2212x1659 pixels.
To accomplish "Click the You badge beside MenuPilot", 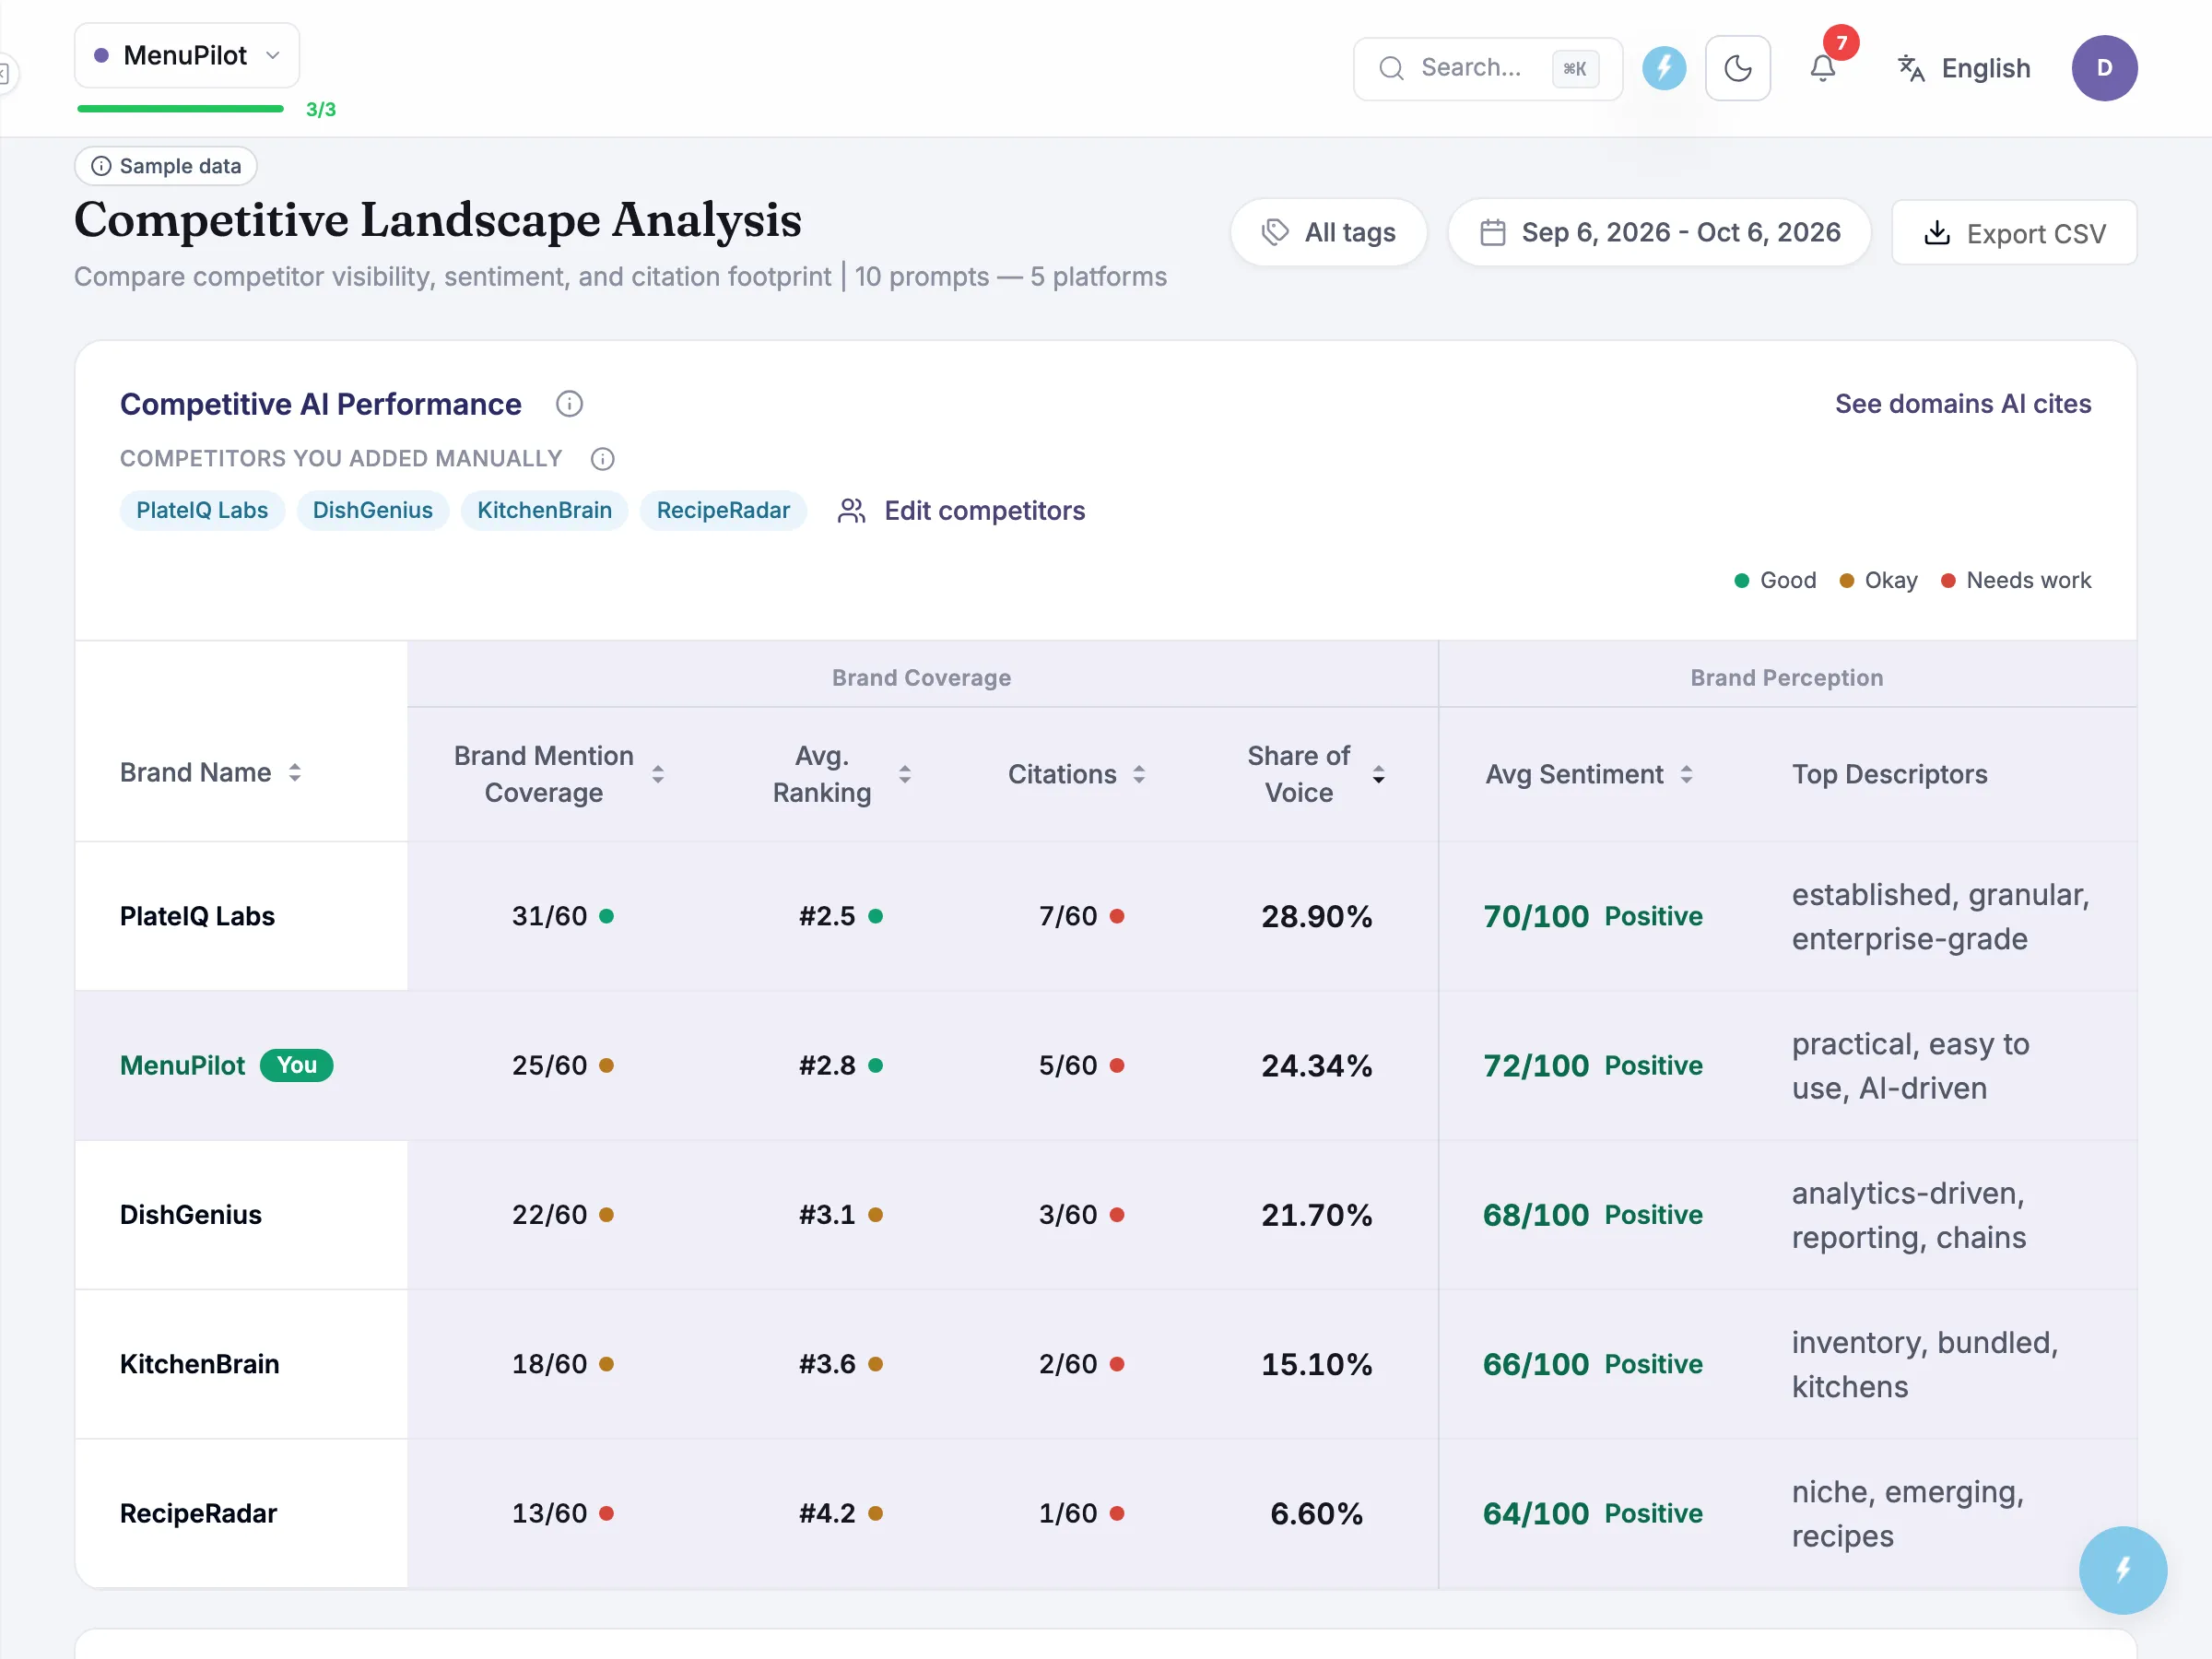I will pyautogui.click(x=297, y=1066).
